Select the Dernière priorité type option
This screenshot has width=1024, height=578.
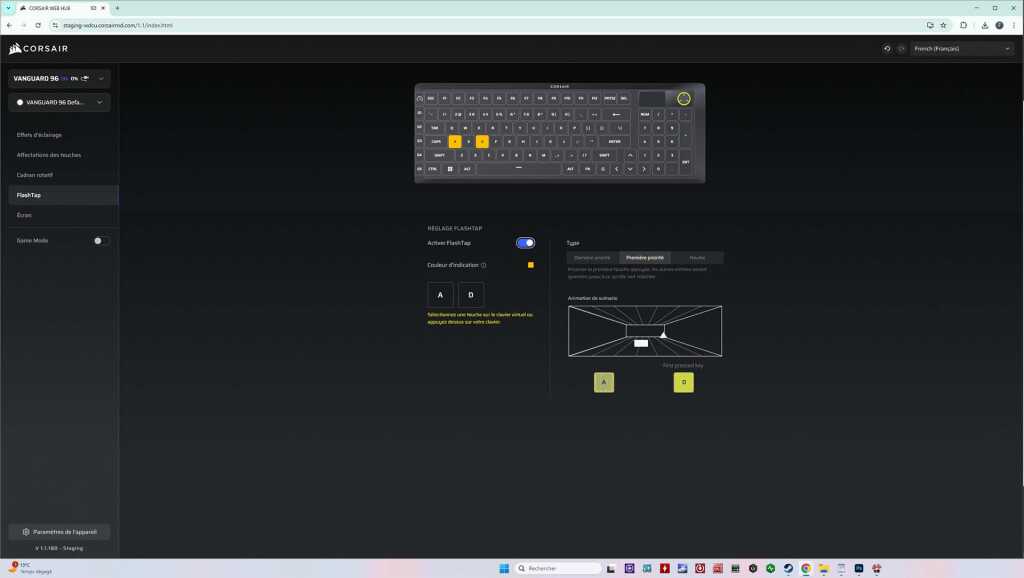pyautogui.click(x=592, y=257)
